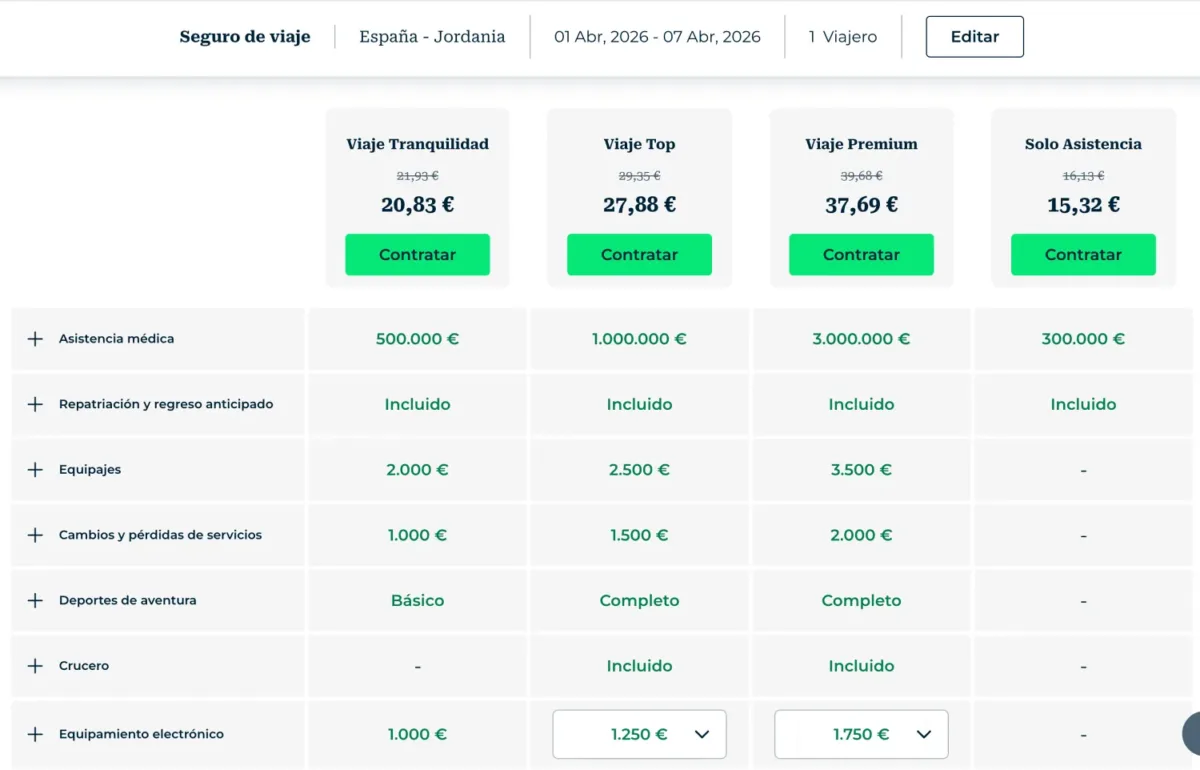Expand Equipamiento electrónico plus icon
Screen dimensions: 1200x770
35,734
